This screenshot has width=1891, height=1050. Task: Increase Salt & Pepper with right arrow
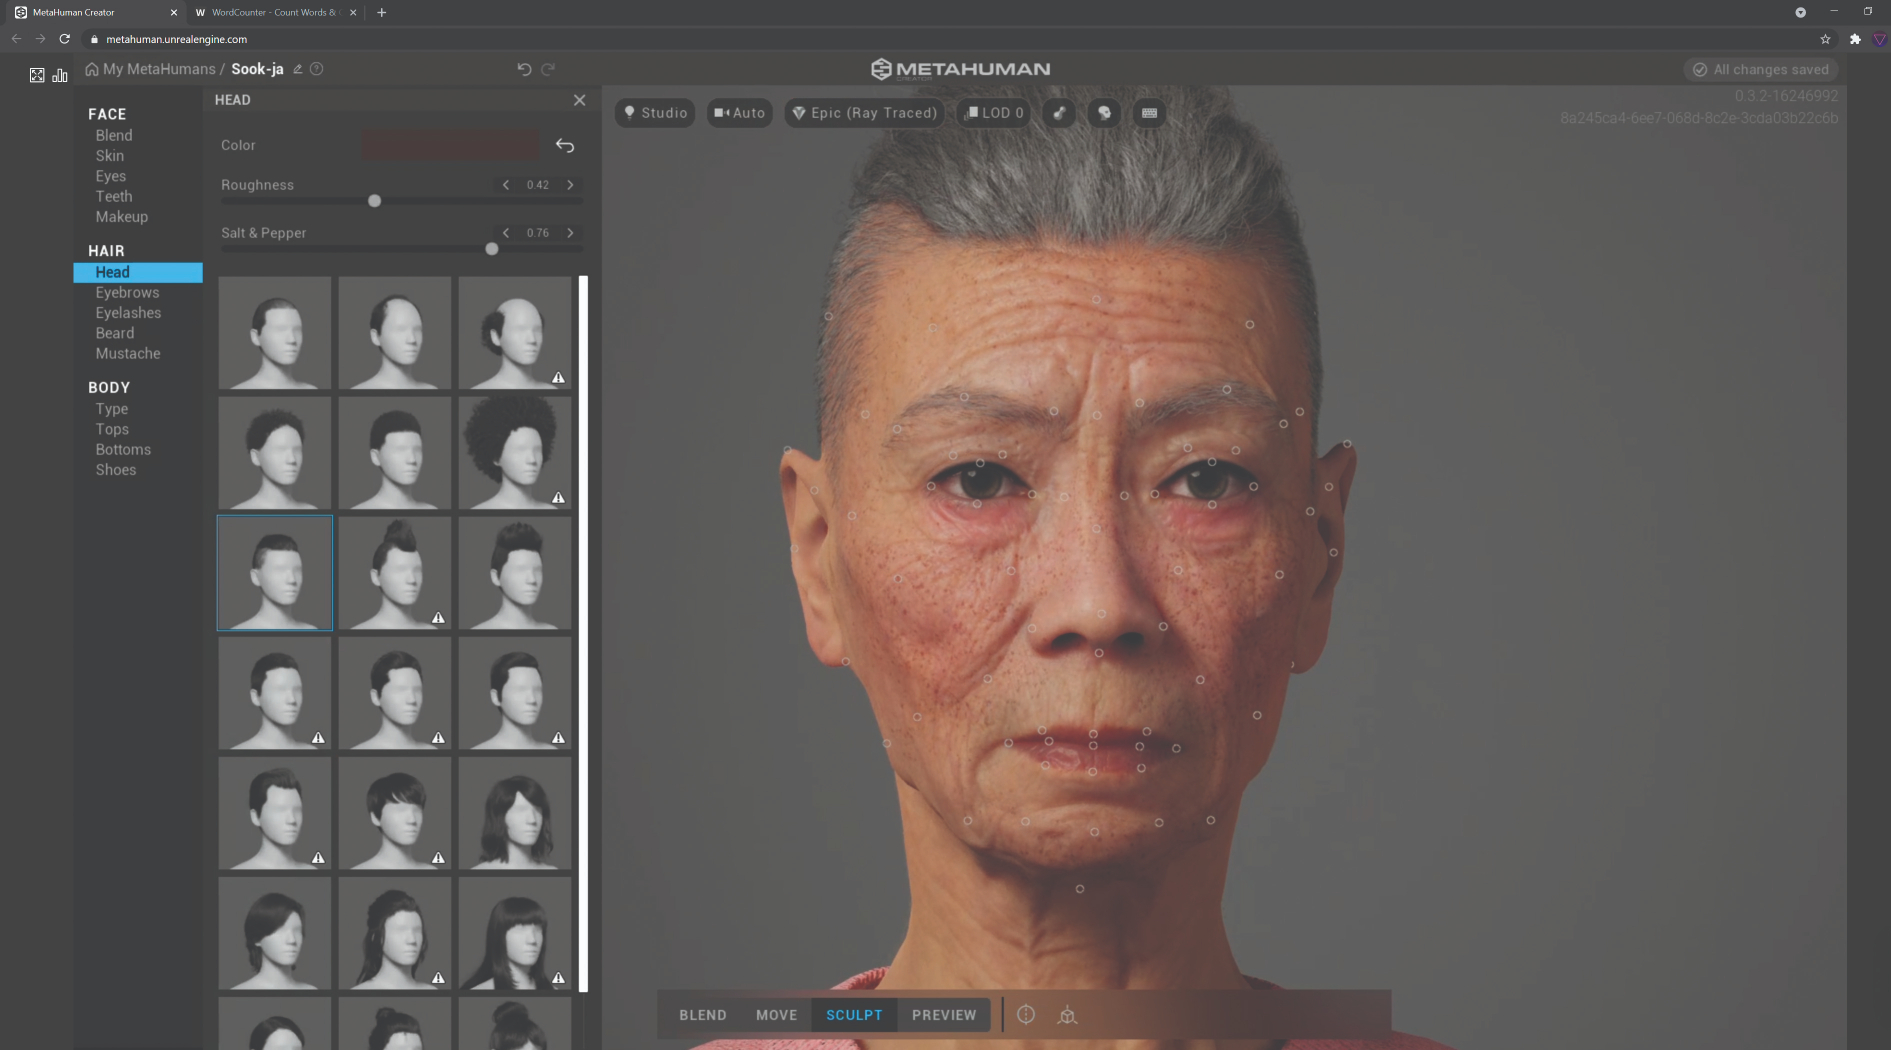[x=571, y=233]
